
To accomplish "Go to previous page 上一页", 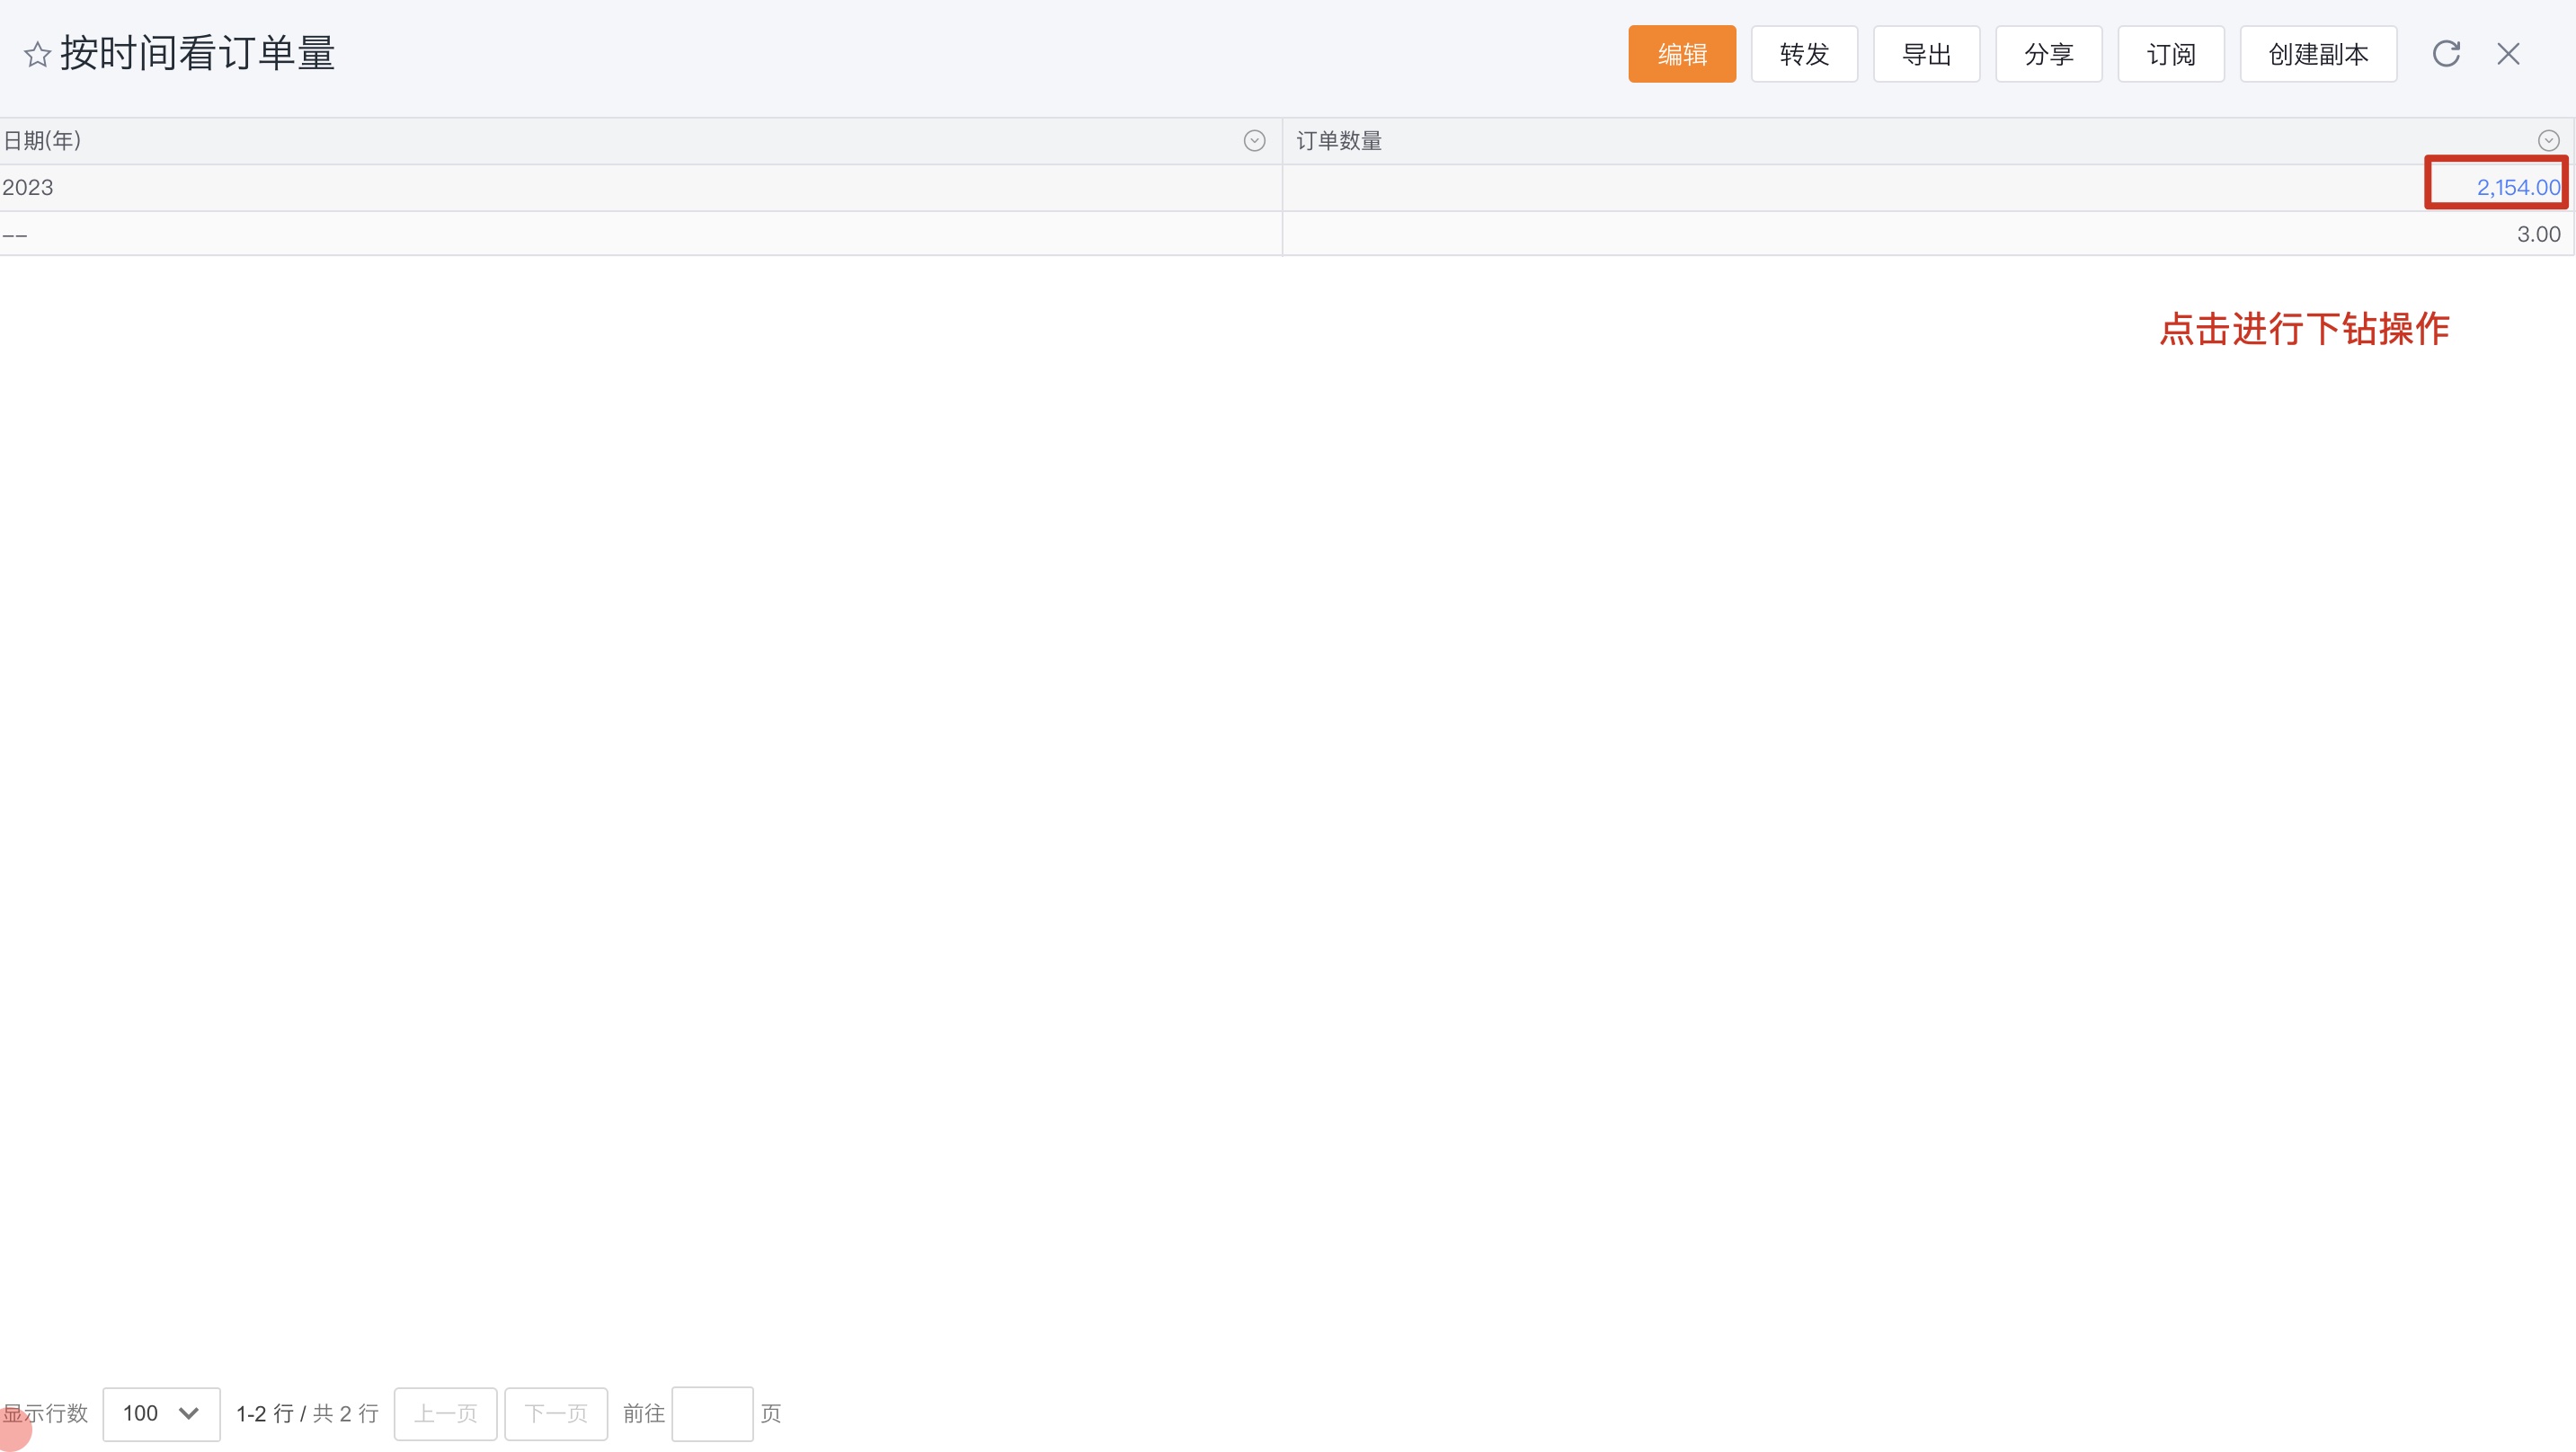I will tap(445, 1414).
